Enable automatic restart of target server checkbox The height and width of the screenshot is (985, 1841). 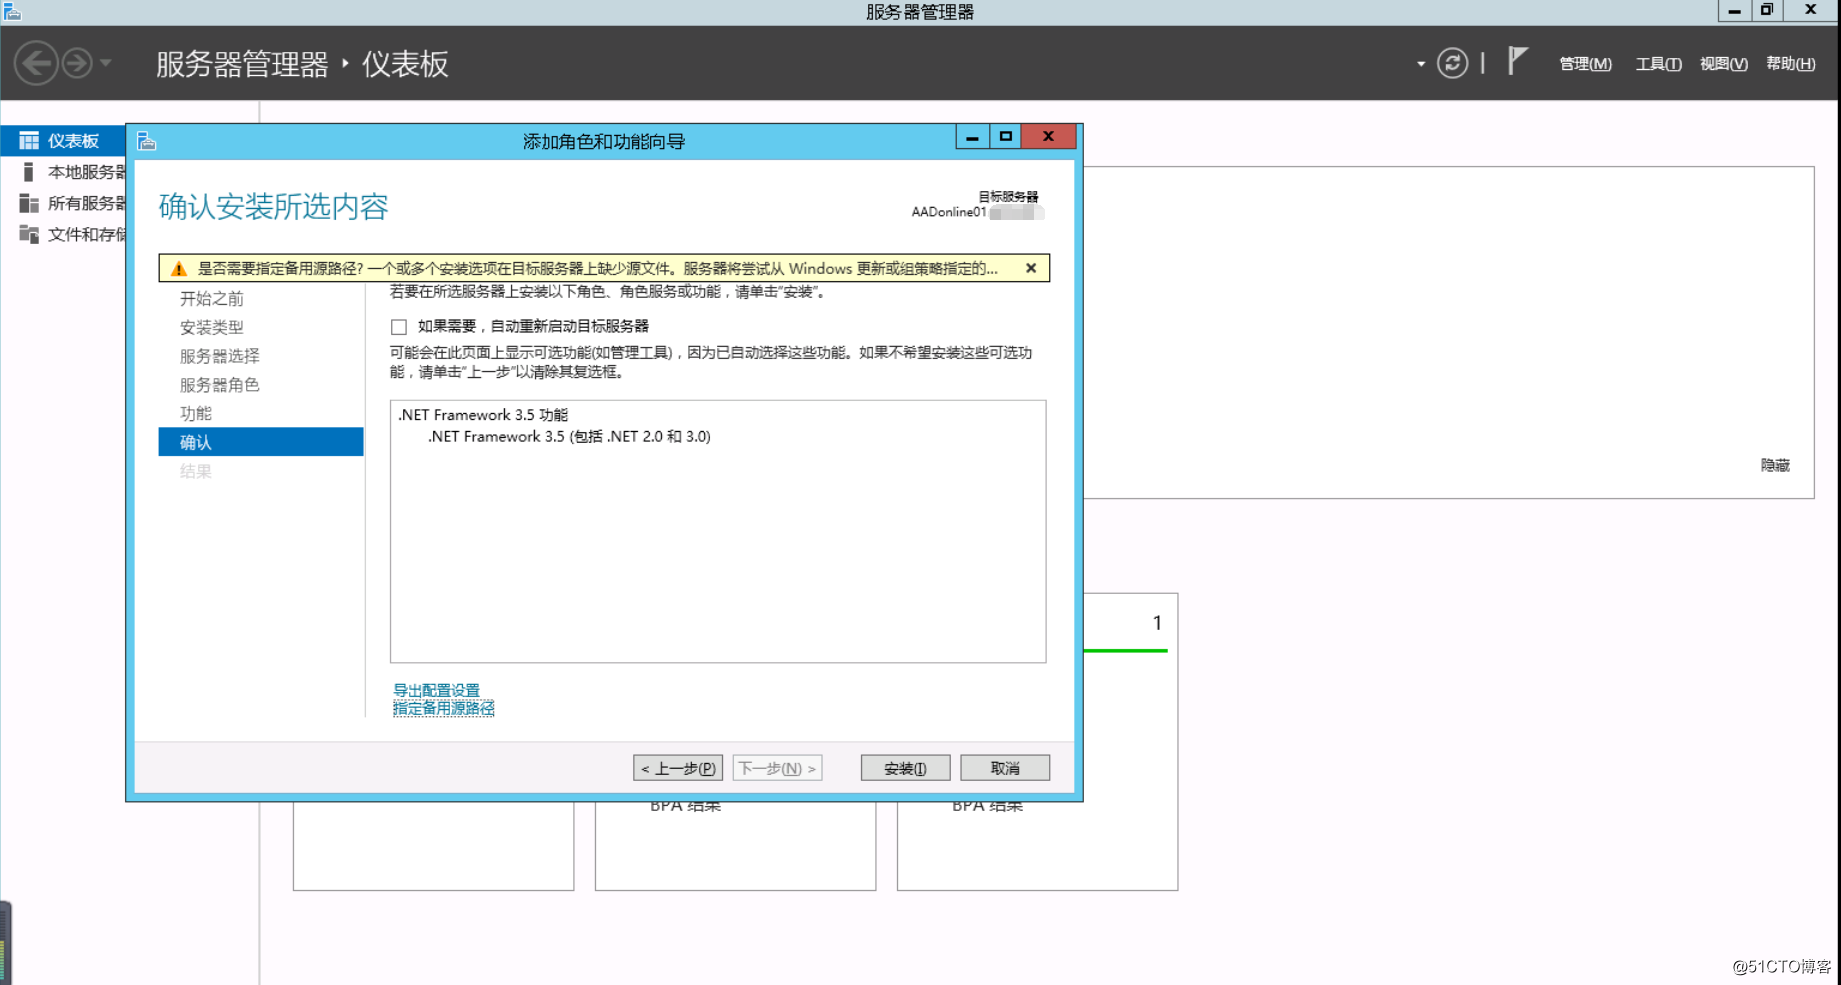click(x=399, y=327)
